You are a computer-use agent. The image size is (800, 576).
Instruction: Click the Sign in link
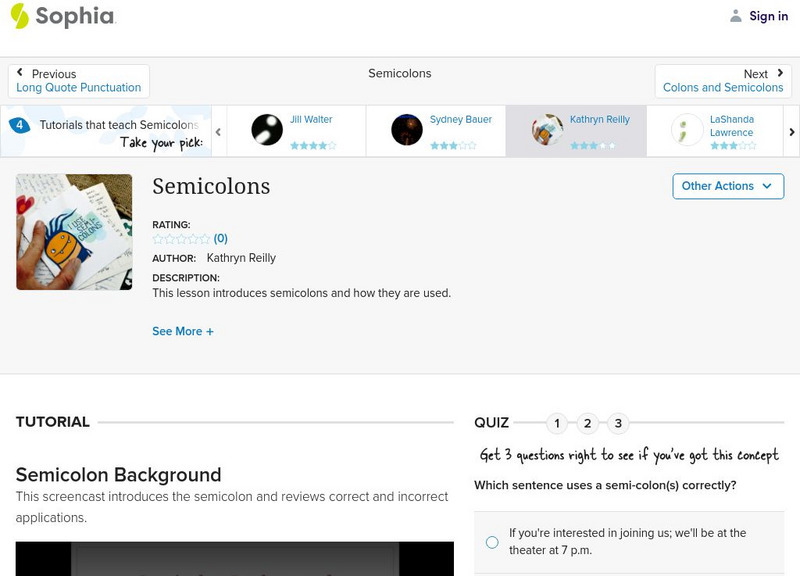click(768, 16)
